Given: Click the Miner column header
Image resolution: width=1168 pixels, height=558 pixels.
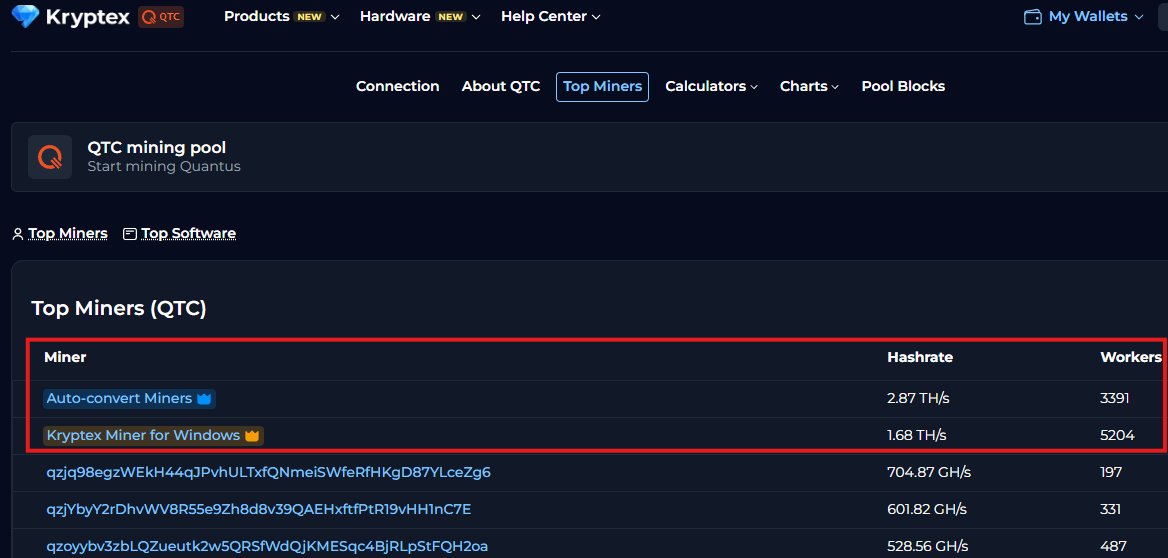Looking at the screenshot, I should pos(65,358).
